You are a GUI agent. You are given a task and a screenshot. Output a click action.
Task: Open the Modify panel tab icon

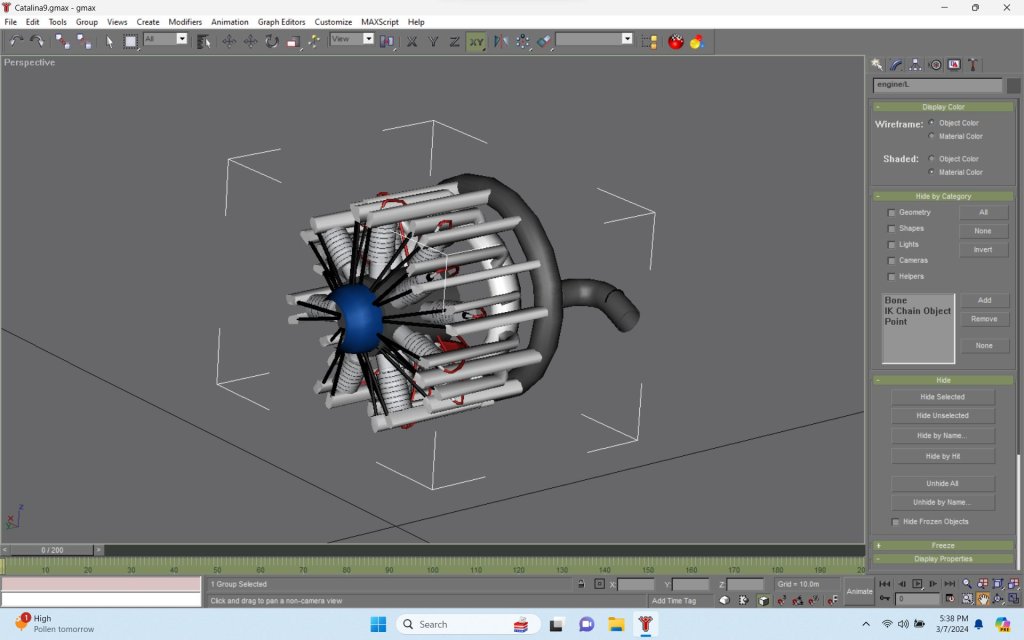point(897,65)
